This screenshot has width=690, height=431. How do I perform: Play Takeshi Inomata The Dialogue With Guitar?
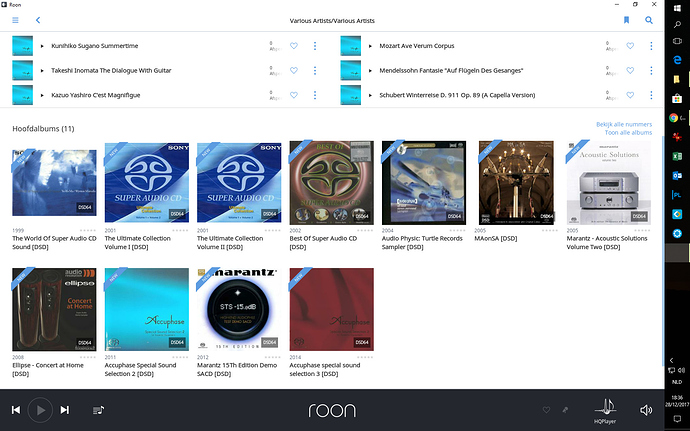point(42,70)
